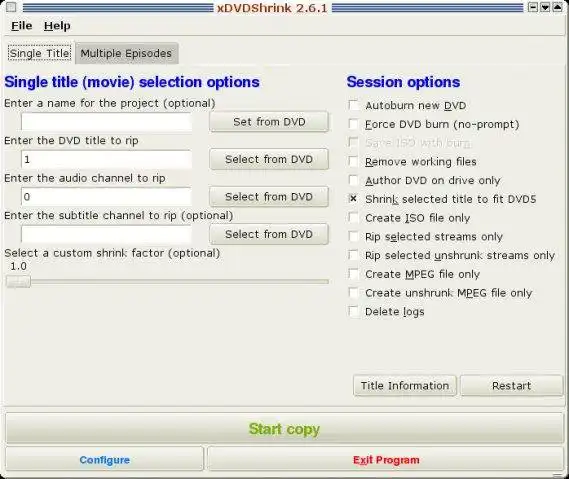Focus the DVD title to rip field

[106, 159]
